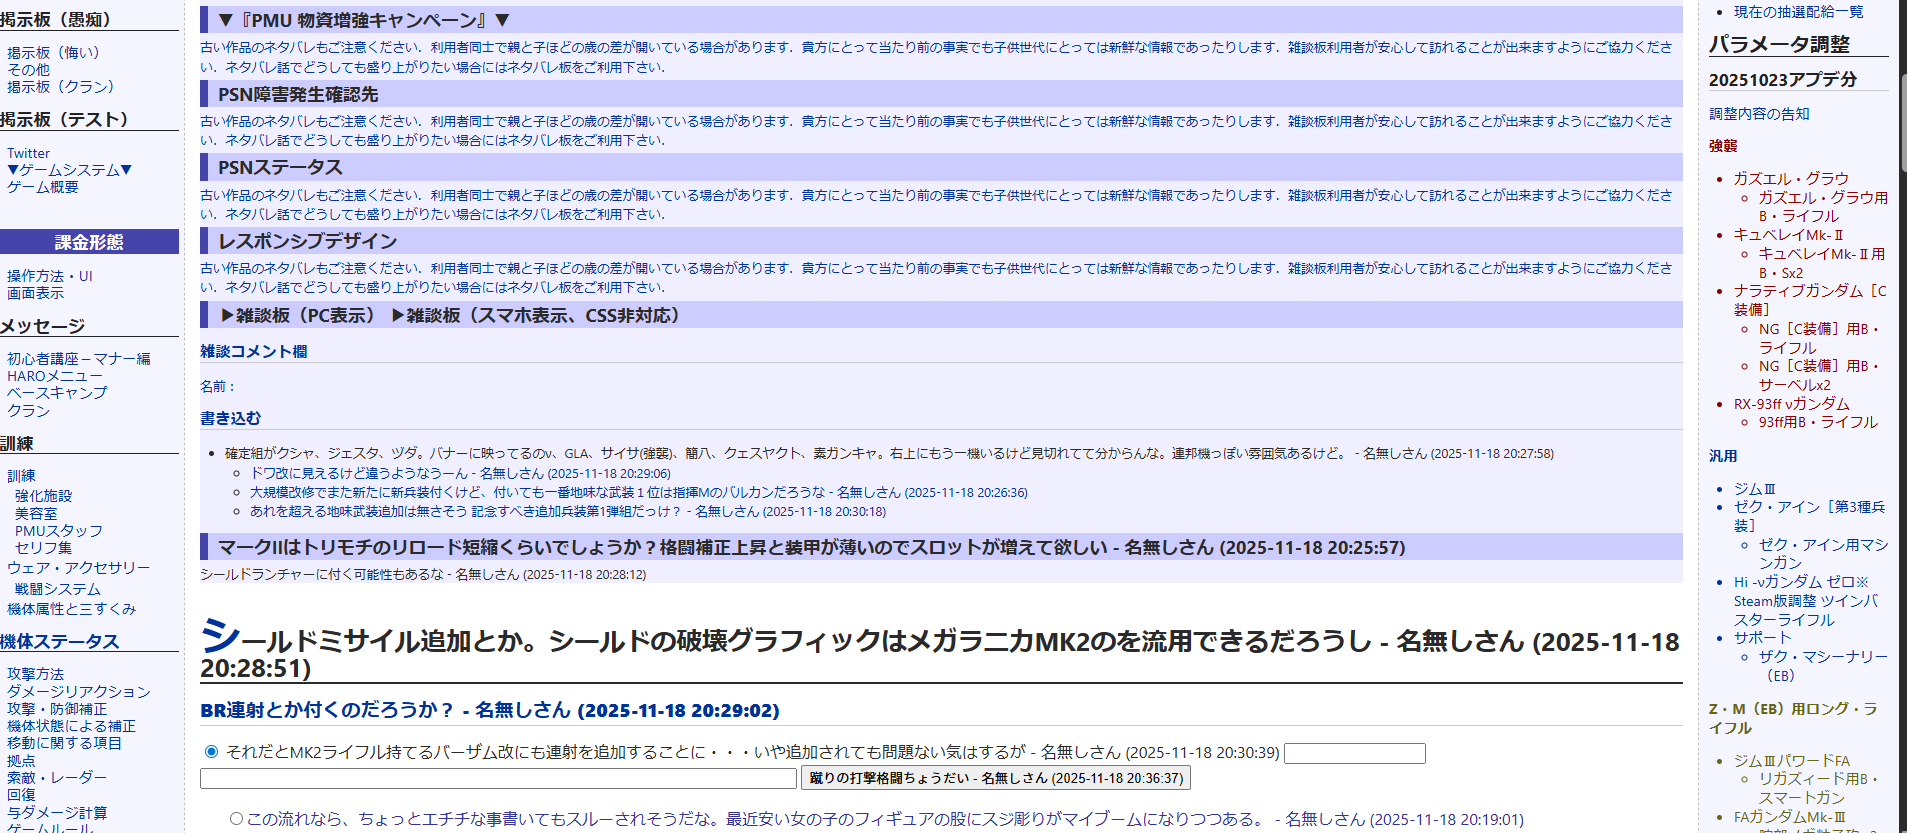
Task: Open the ジムⅢ link under 汎用
Action: pos(1754,488)
